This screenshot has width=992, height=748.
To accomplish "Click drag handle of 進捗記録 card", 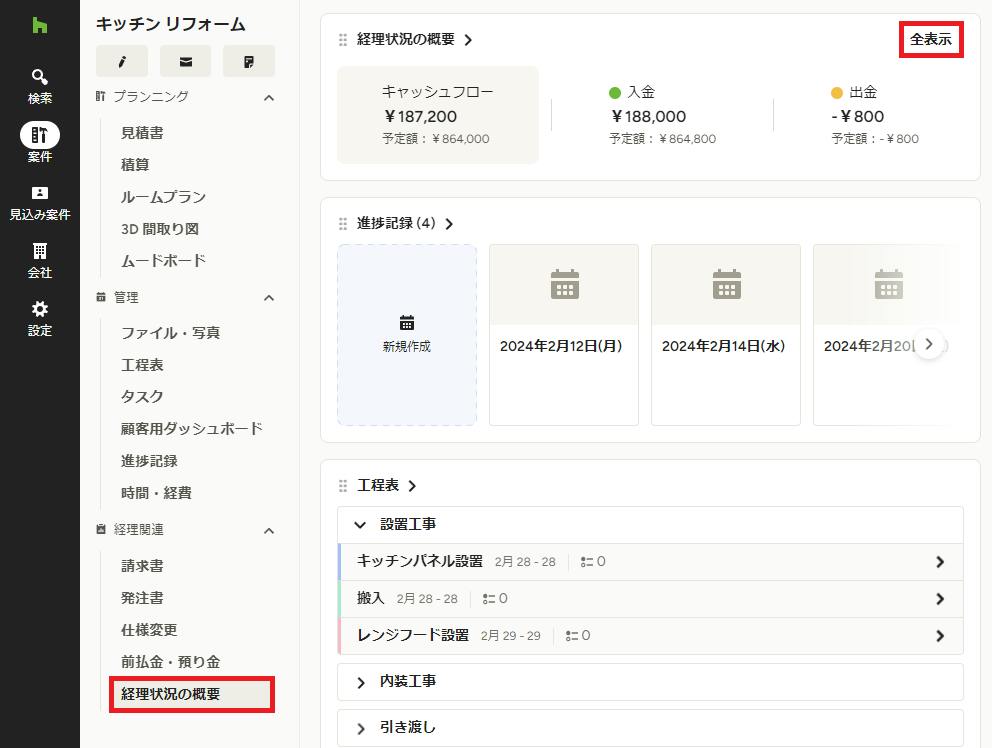I will [343, 223].
